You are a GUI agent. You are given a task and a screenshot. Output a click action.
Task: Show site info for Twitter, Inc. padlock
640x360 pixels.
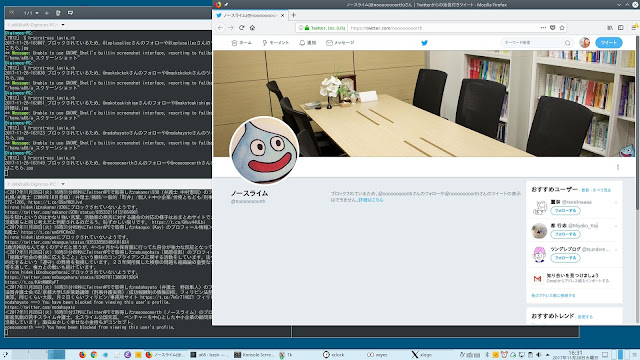(x=307, y=28)
